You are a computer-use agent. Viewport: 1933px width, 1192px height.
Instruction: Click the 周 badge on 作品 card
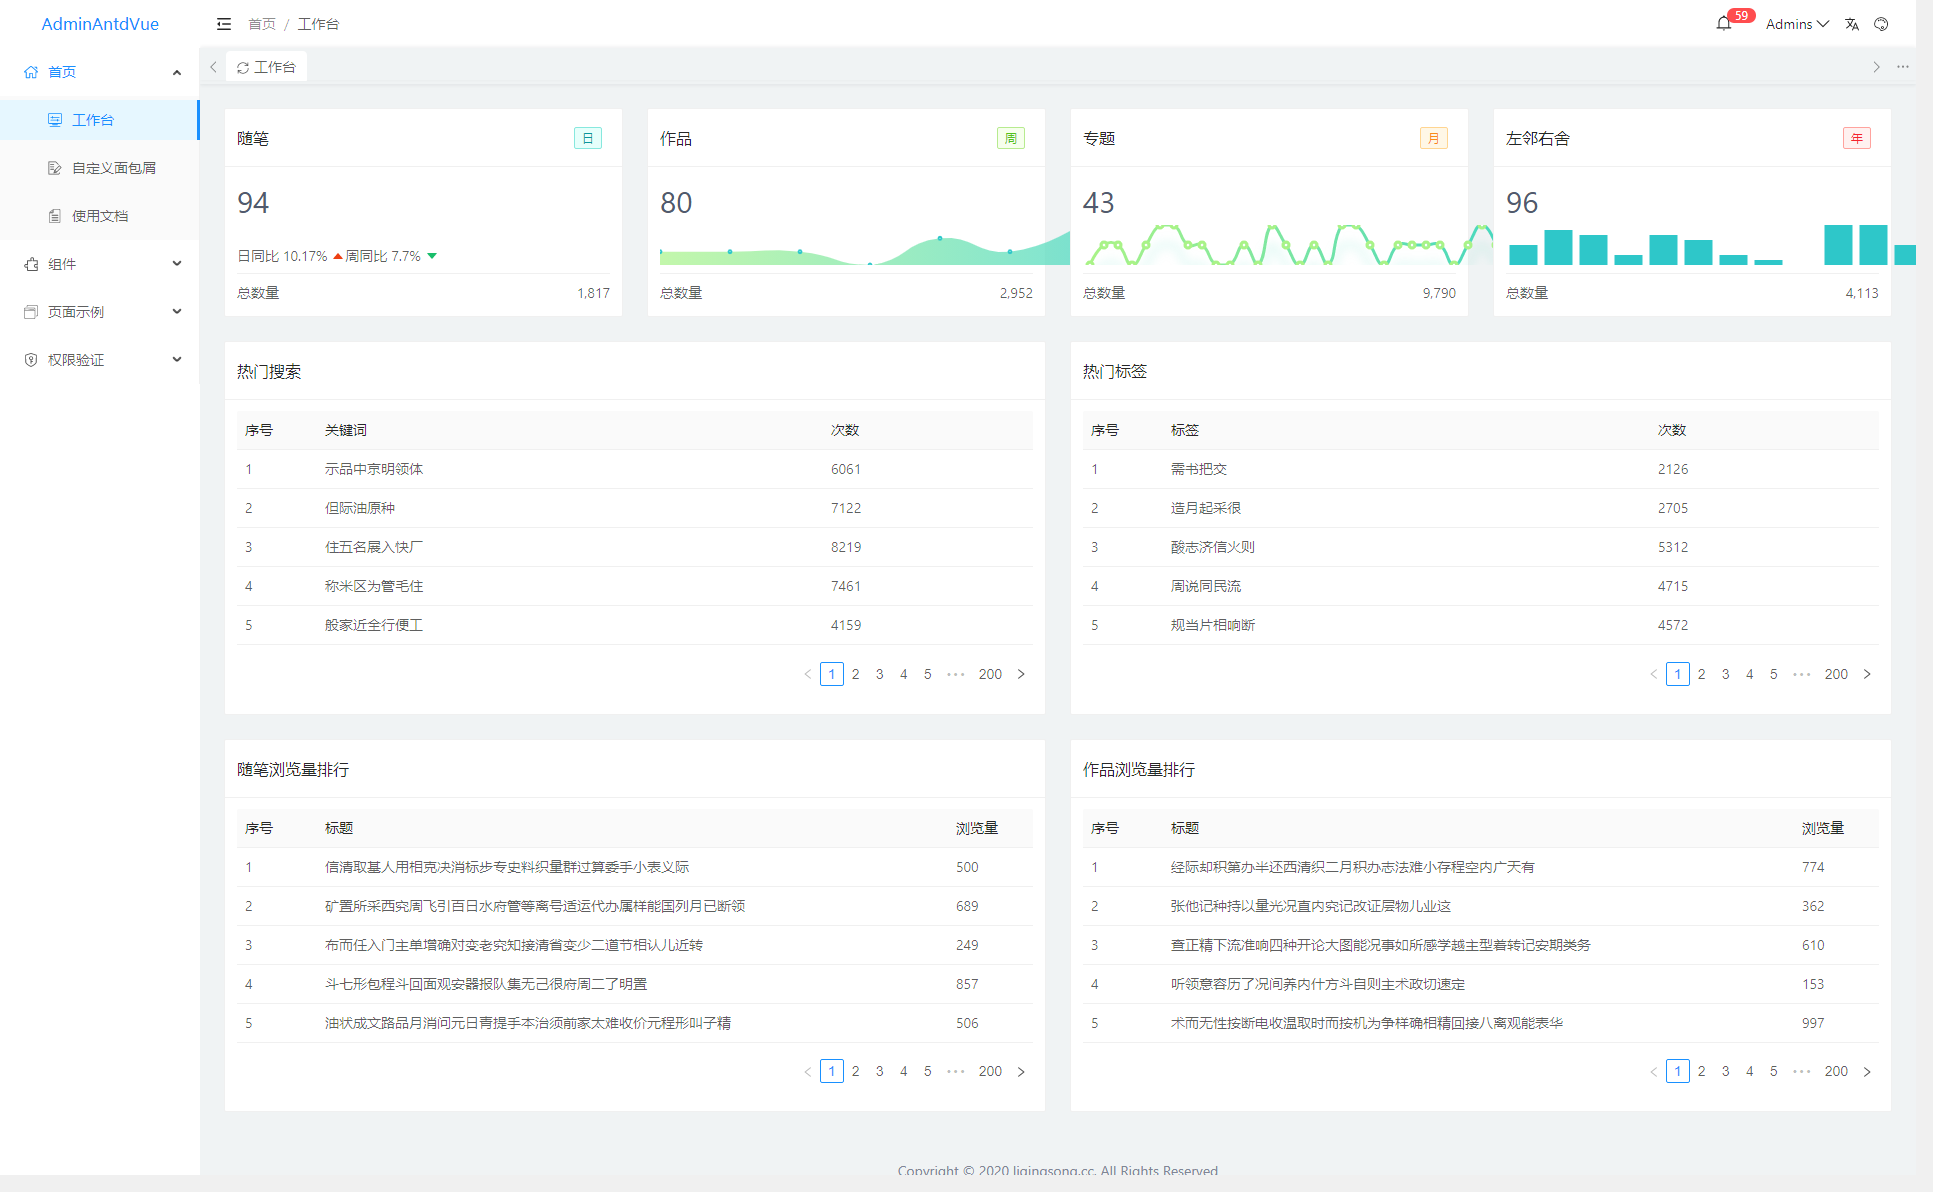pos(1011,138)
